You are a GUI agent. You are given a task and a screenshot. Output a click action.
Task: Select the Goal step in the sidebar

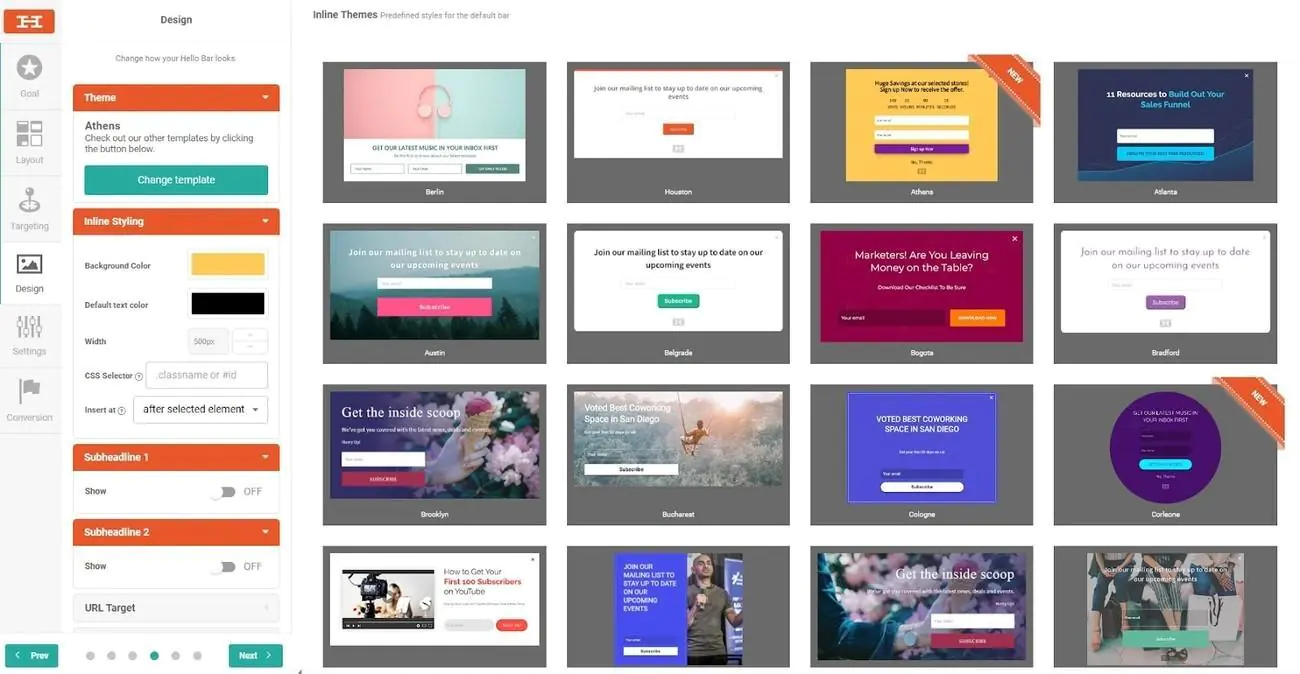[x=30, y=75]
